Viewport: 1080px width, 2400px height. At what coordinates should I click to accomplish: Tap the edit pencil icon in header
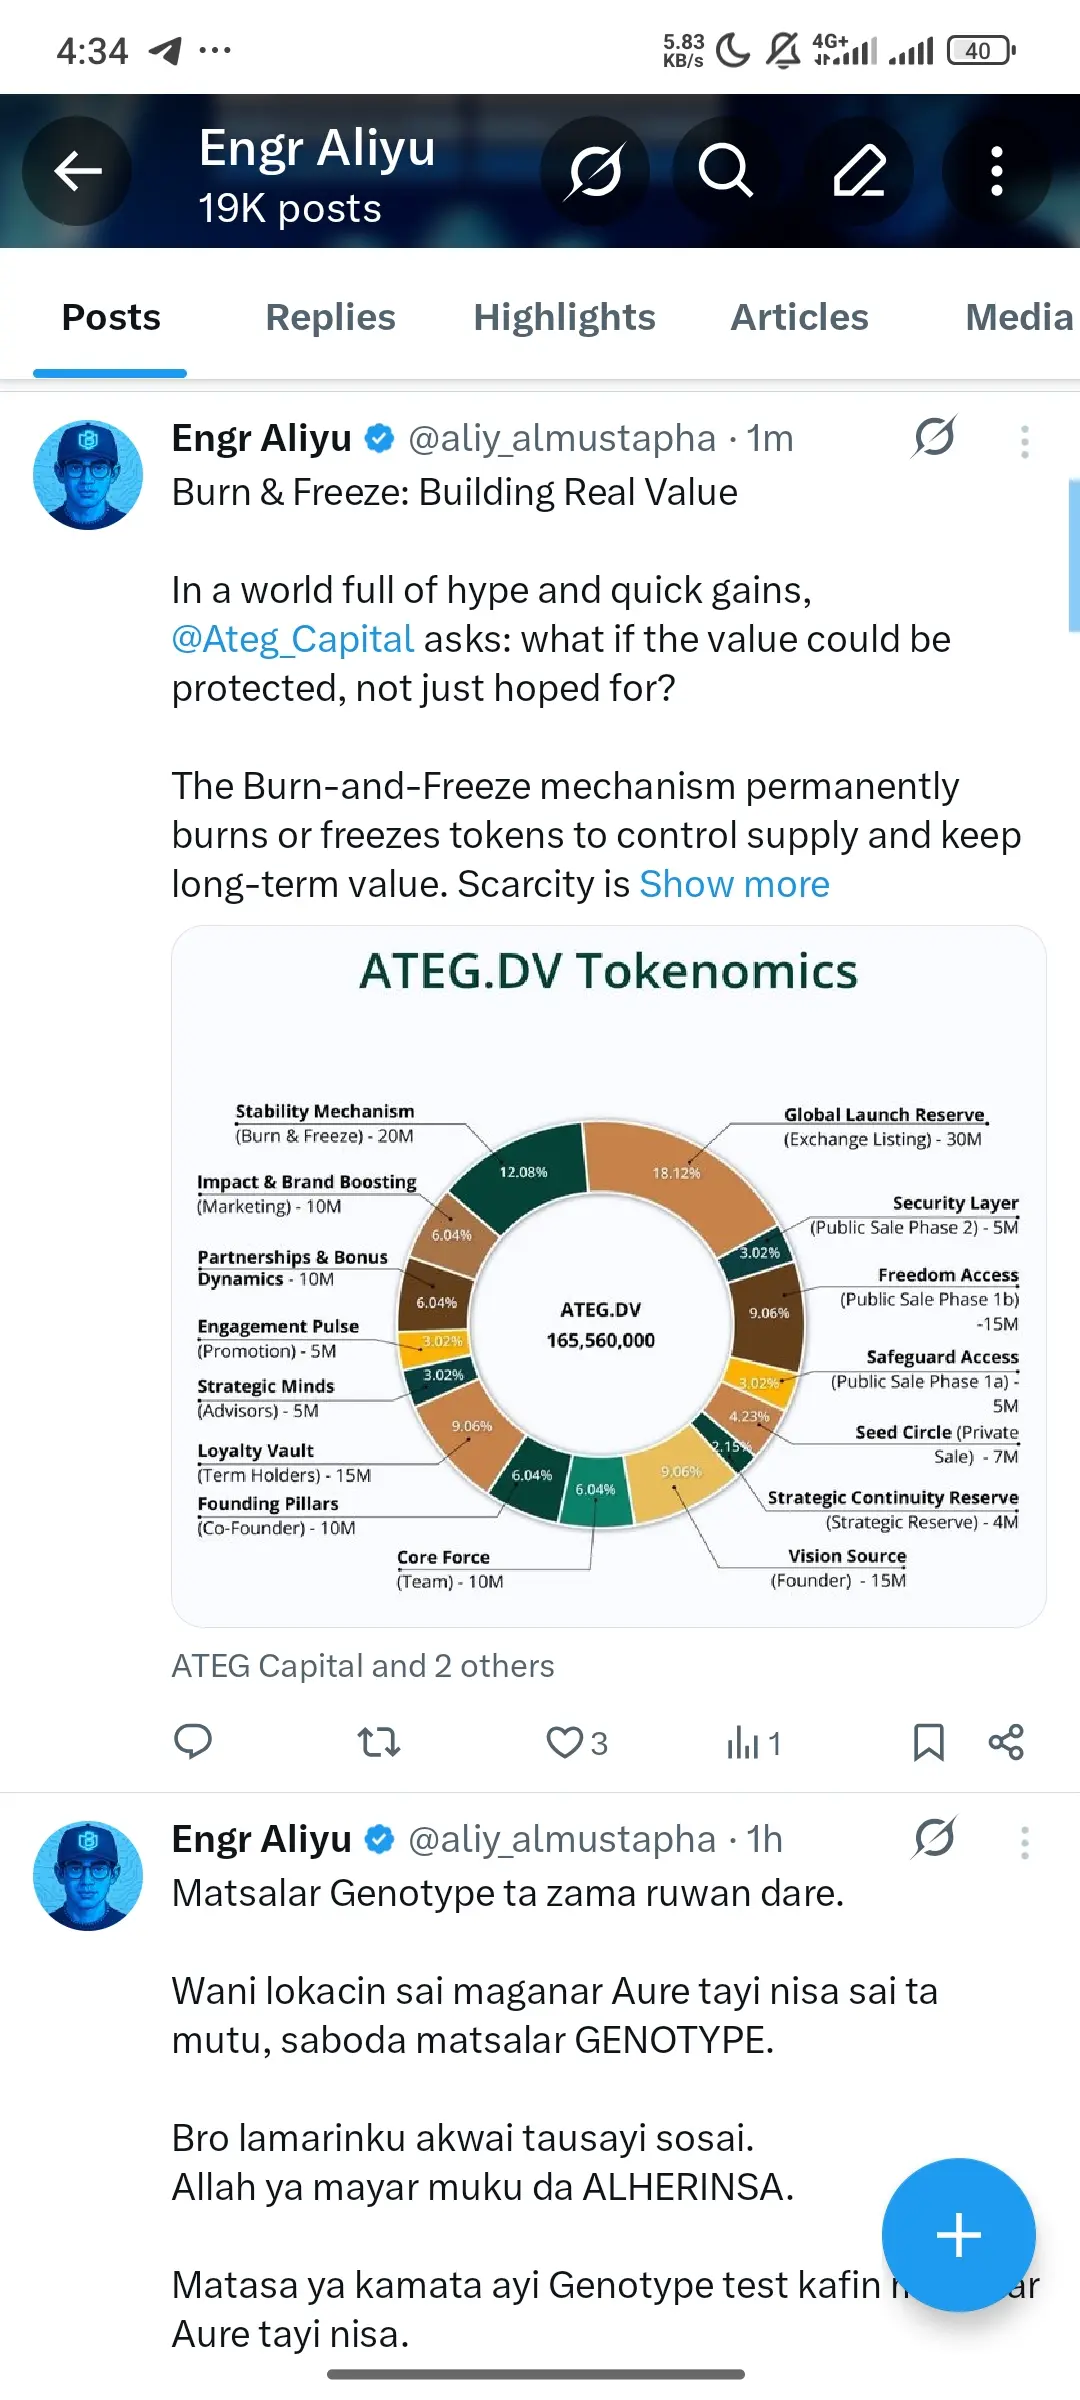860,171
